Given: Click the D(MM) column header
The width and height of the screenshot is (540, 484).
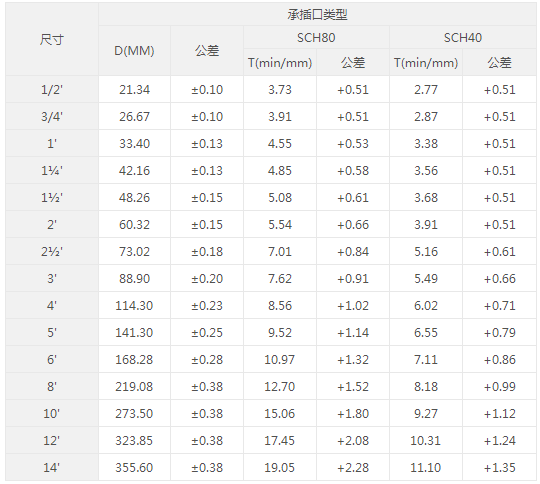Looking at the screenshot, I should pyautogui.click(x=134, y=51).
